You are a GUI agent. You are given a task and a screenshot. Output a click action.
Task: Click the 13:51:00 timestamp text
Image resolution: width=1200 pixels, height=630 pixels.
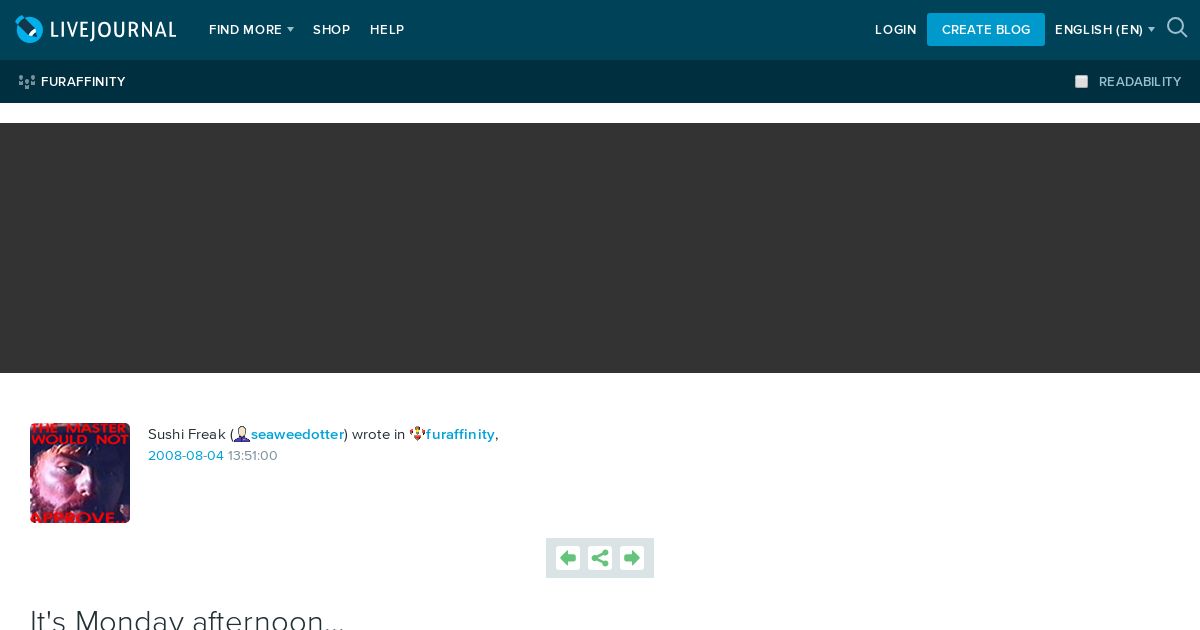pos(253,456)
